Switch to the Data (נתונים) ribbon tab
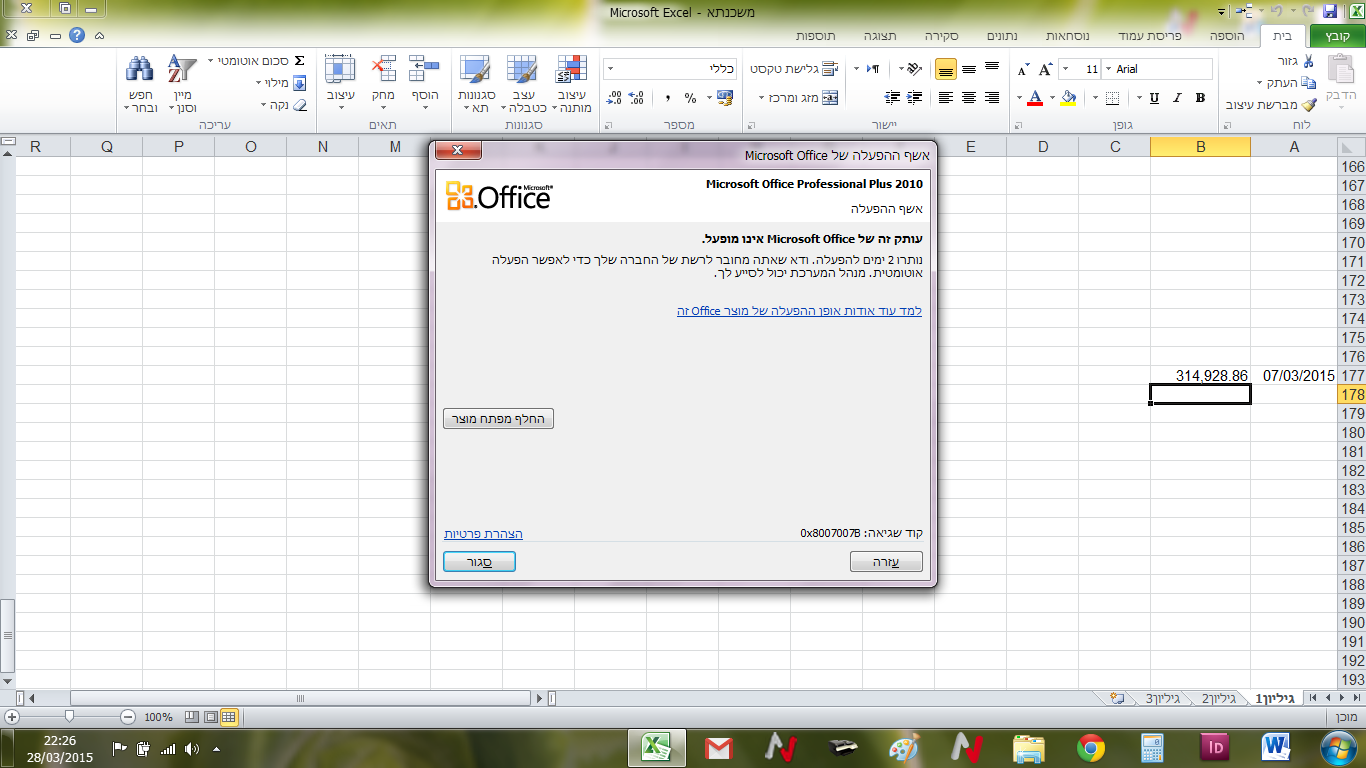 pos(1002,35)
